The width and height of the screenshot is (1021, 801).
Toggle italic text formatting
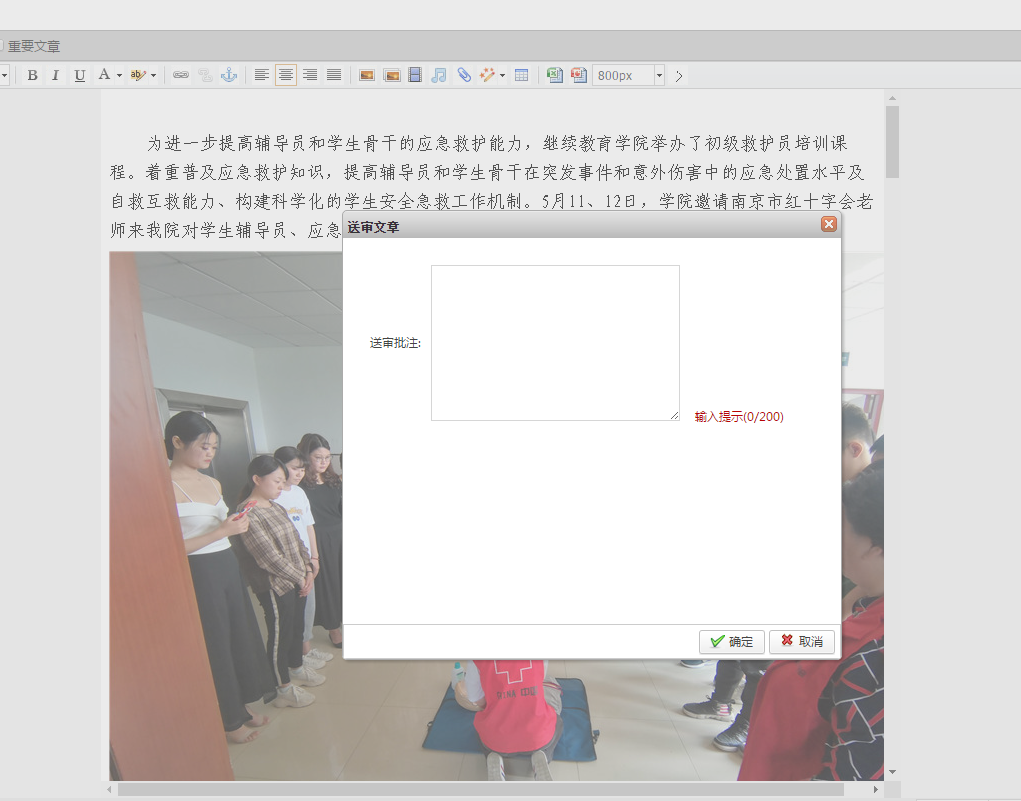tap(56, 76)
